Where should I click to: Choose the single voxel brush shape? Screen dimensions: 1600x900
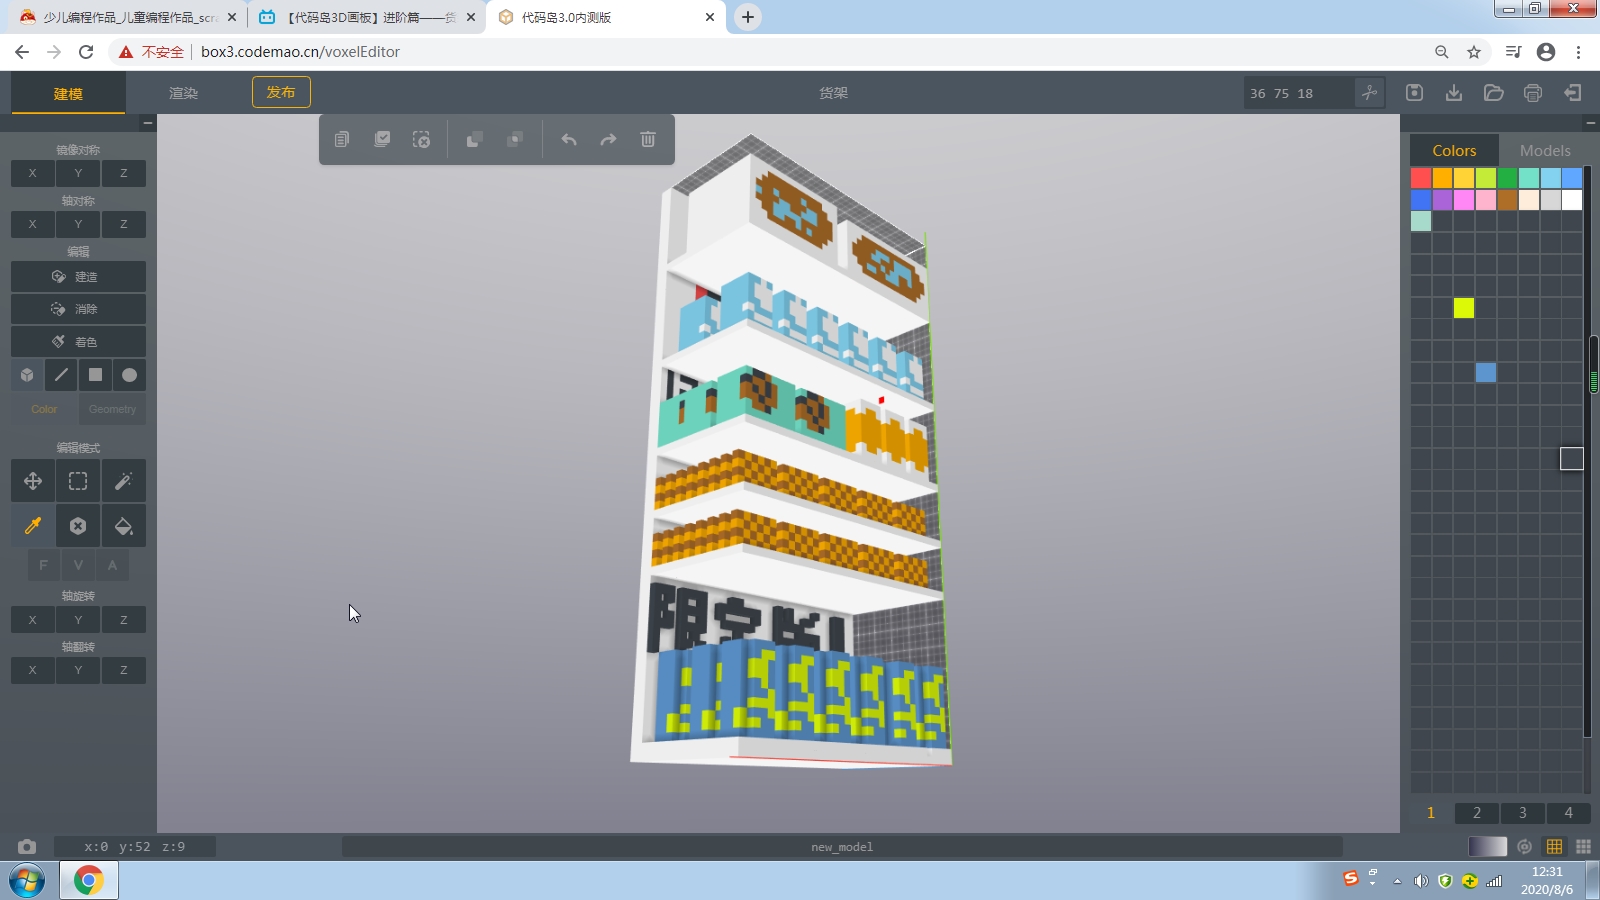coord(27,375)
